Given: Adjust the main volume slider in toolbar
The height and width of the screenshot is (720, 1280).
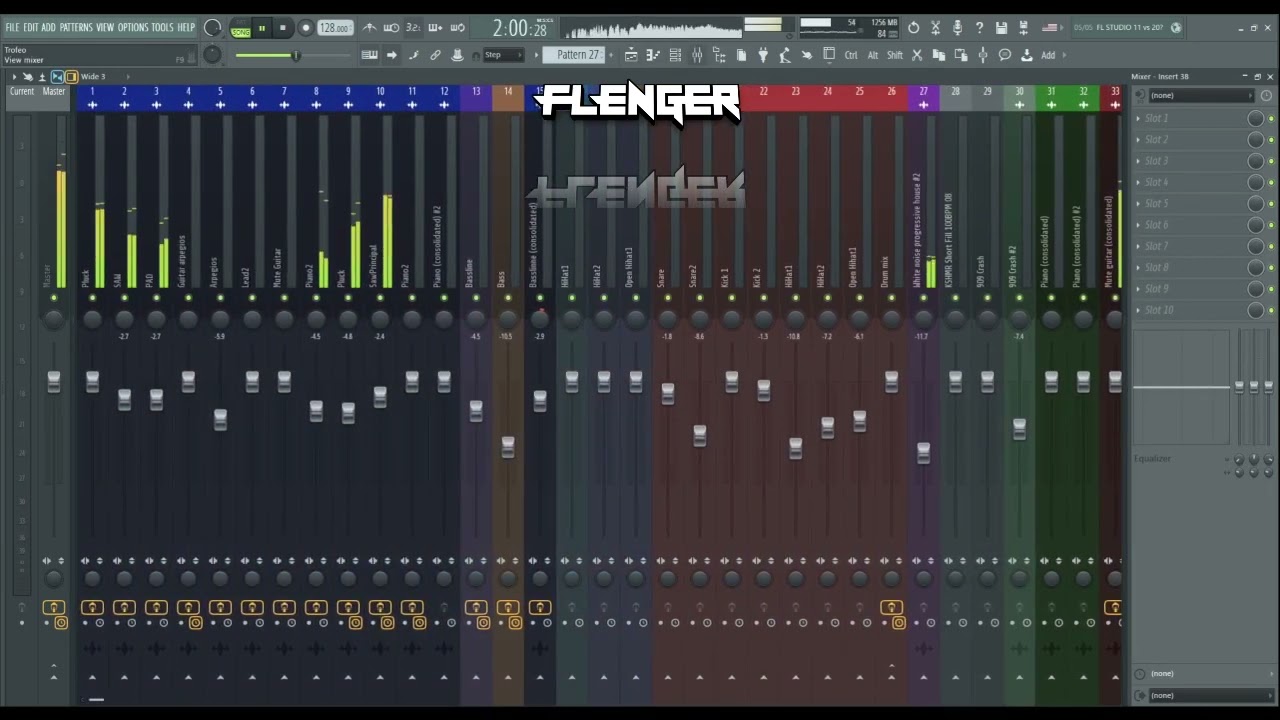Looking at the screenshot, I should 296,55.
